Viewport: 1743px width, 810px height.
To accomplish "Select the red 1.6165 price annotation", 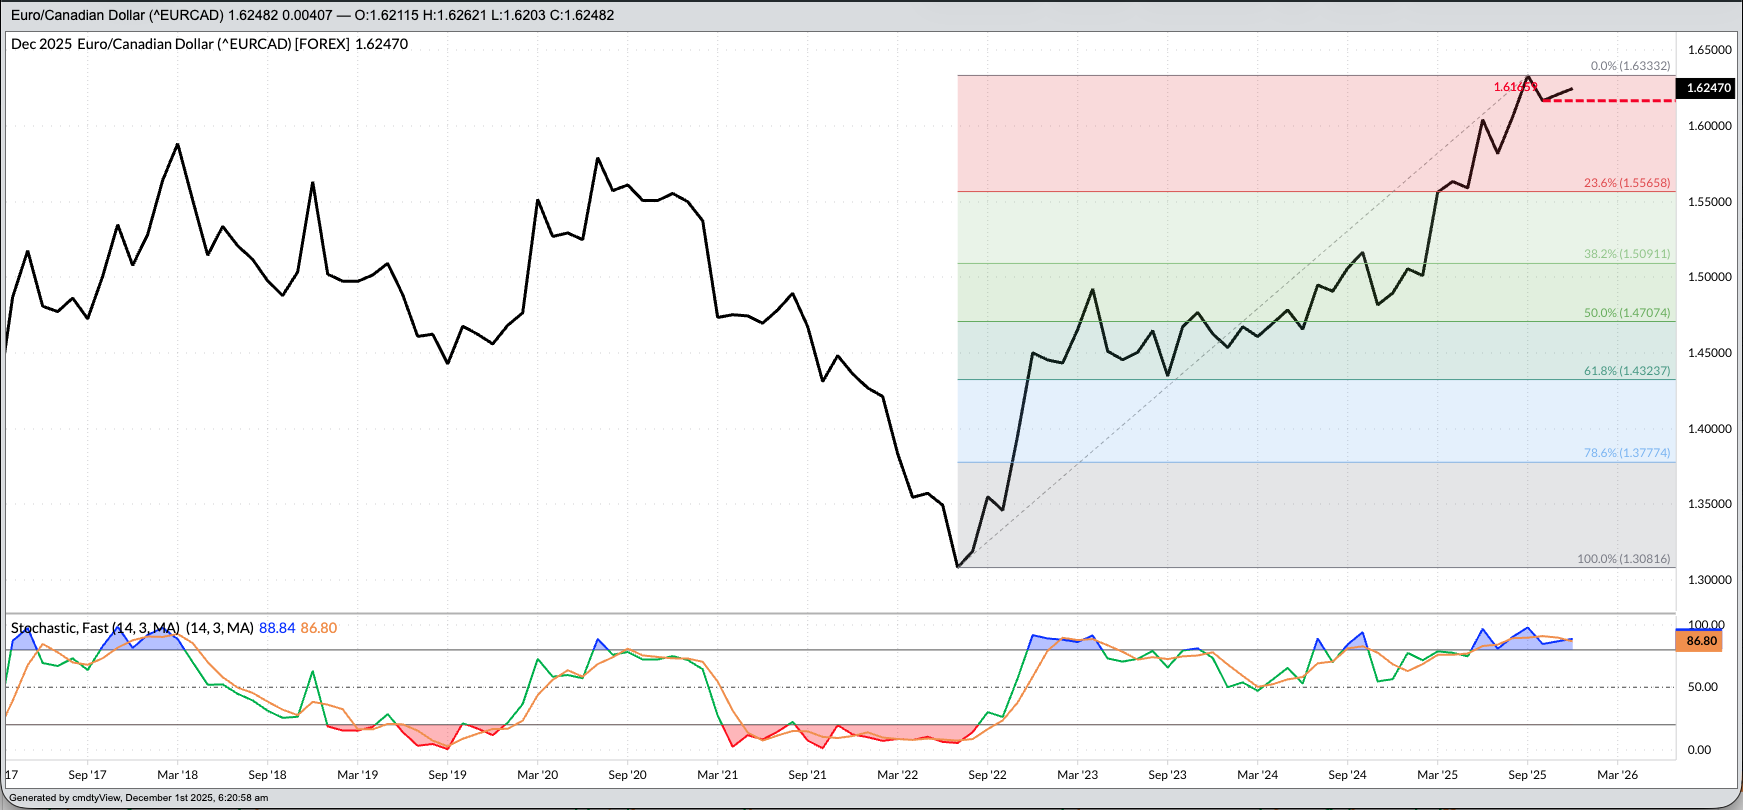I will pyautogui.click(x=1513, y=88).
